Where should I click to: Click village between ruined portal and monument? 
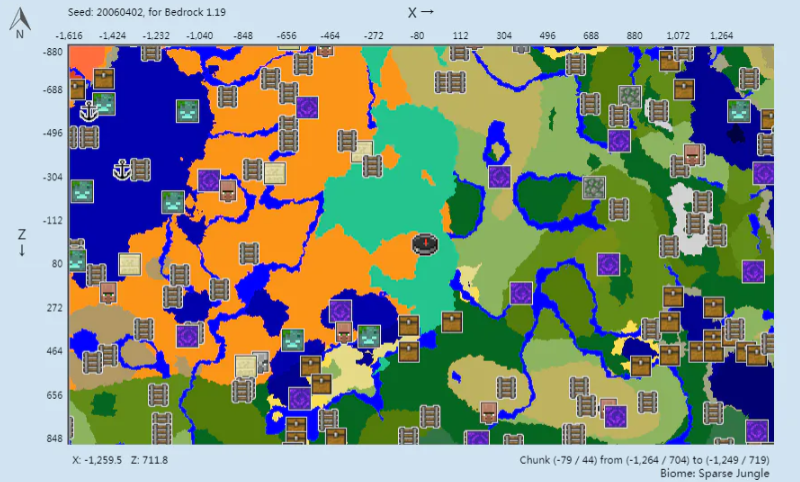[344, 333]
